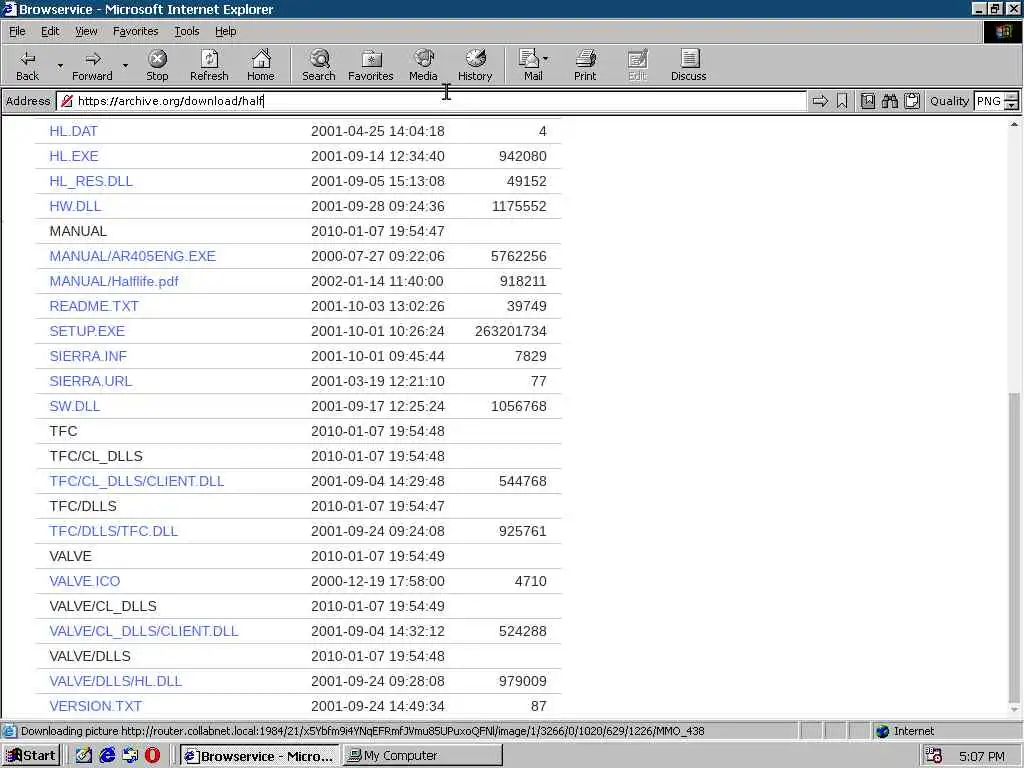This screenshot has width=1024, height=768.
Task: Open the TFC/DLLS/TFC.DLL link
Action: coord(114,532)
